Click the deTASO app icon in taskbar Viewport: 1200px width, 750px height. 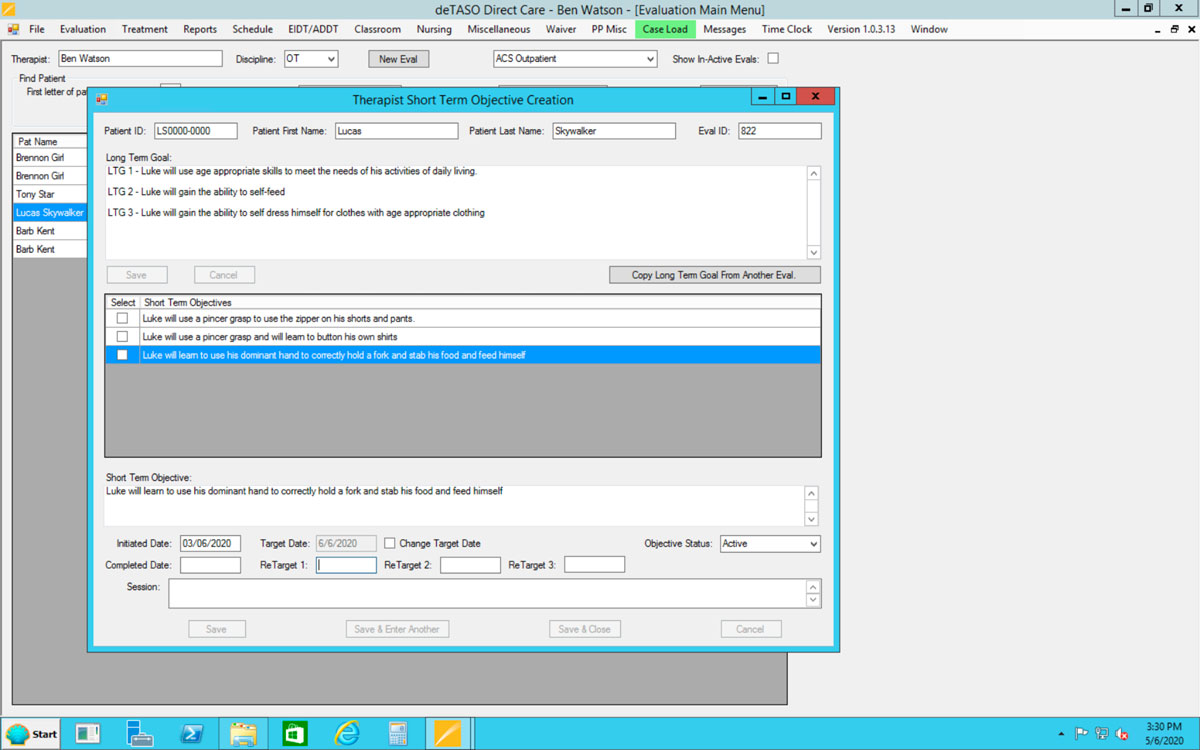447,733
